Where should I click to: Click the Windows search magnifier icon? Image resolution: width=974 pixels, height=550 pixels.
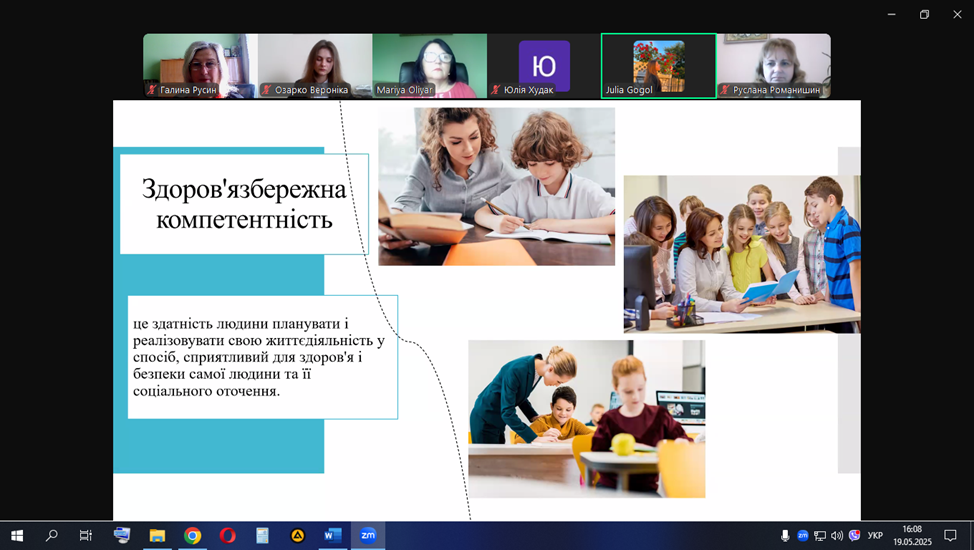(52, 536)
